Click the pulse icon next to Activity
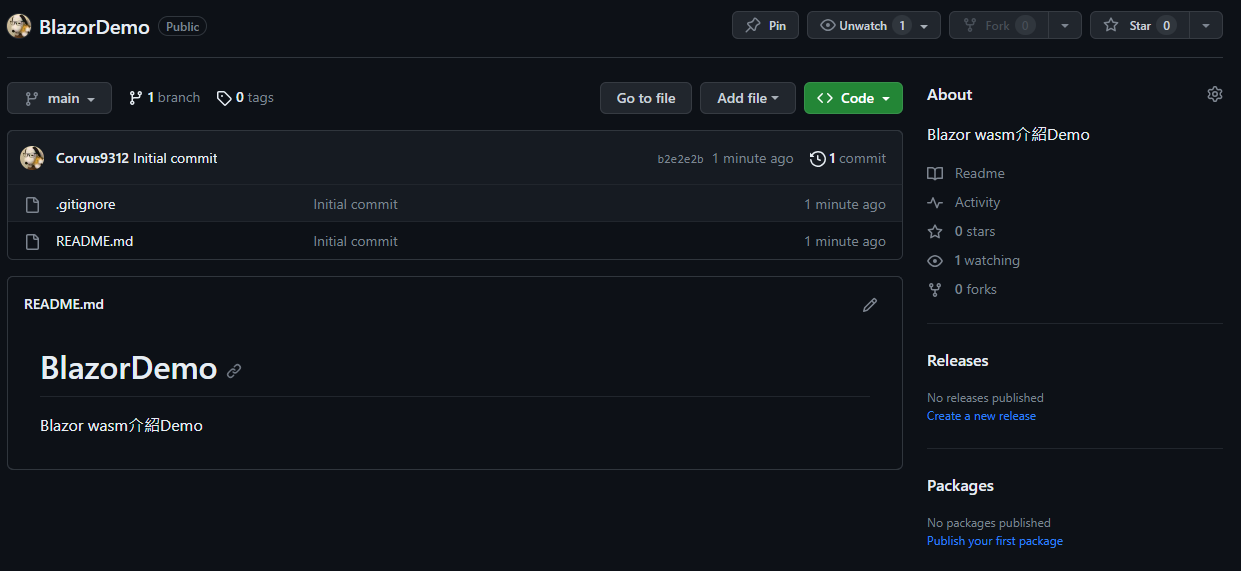This screenshot has height=571, width=1241. (935, 202)
